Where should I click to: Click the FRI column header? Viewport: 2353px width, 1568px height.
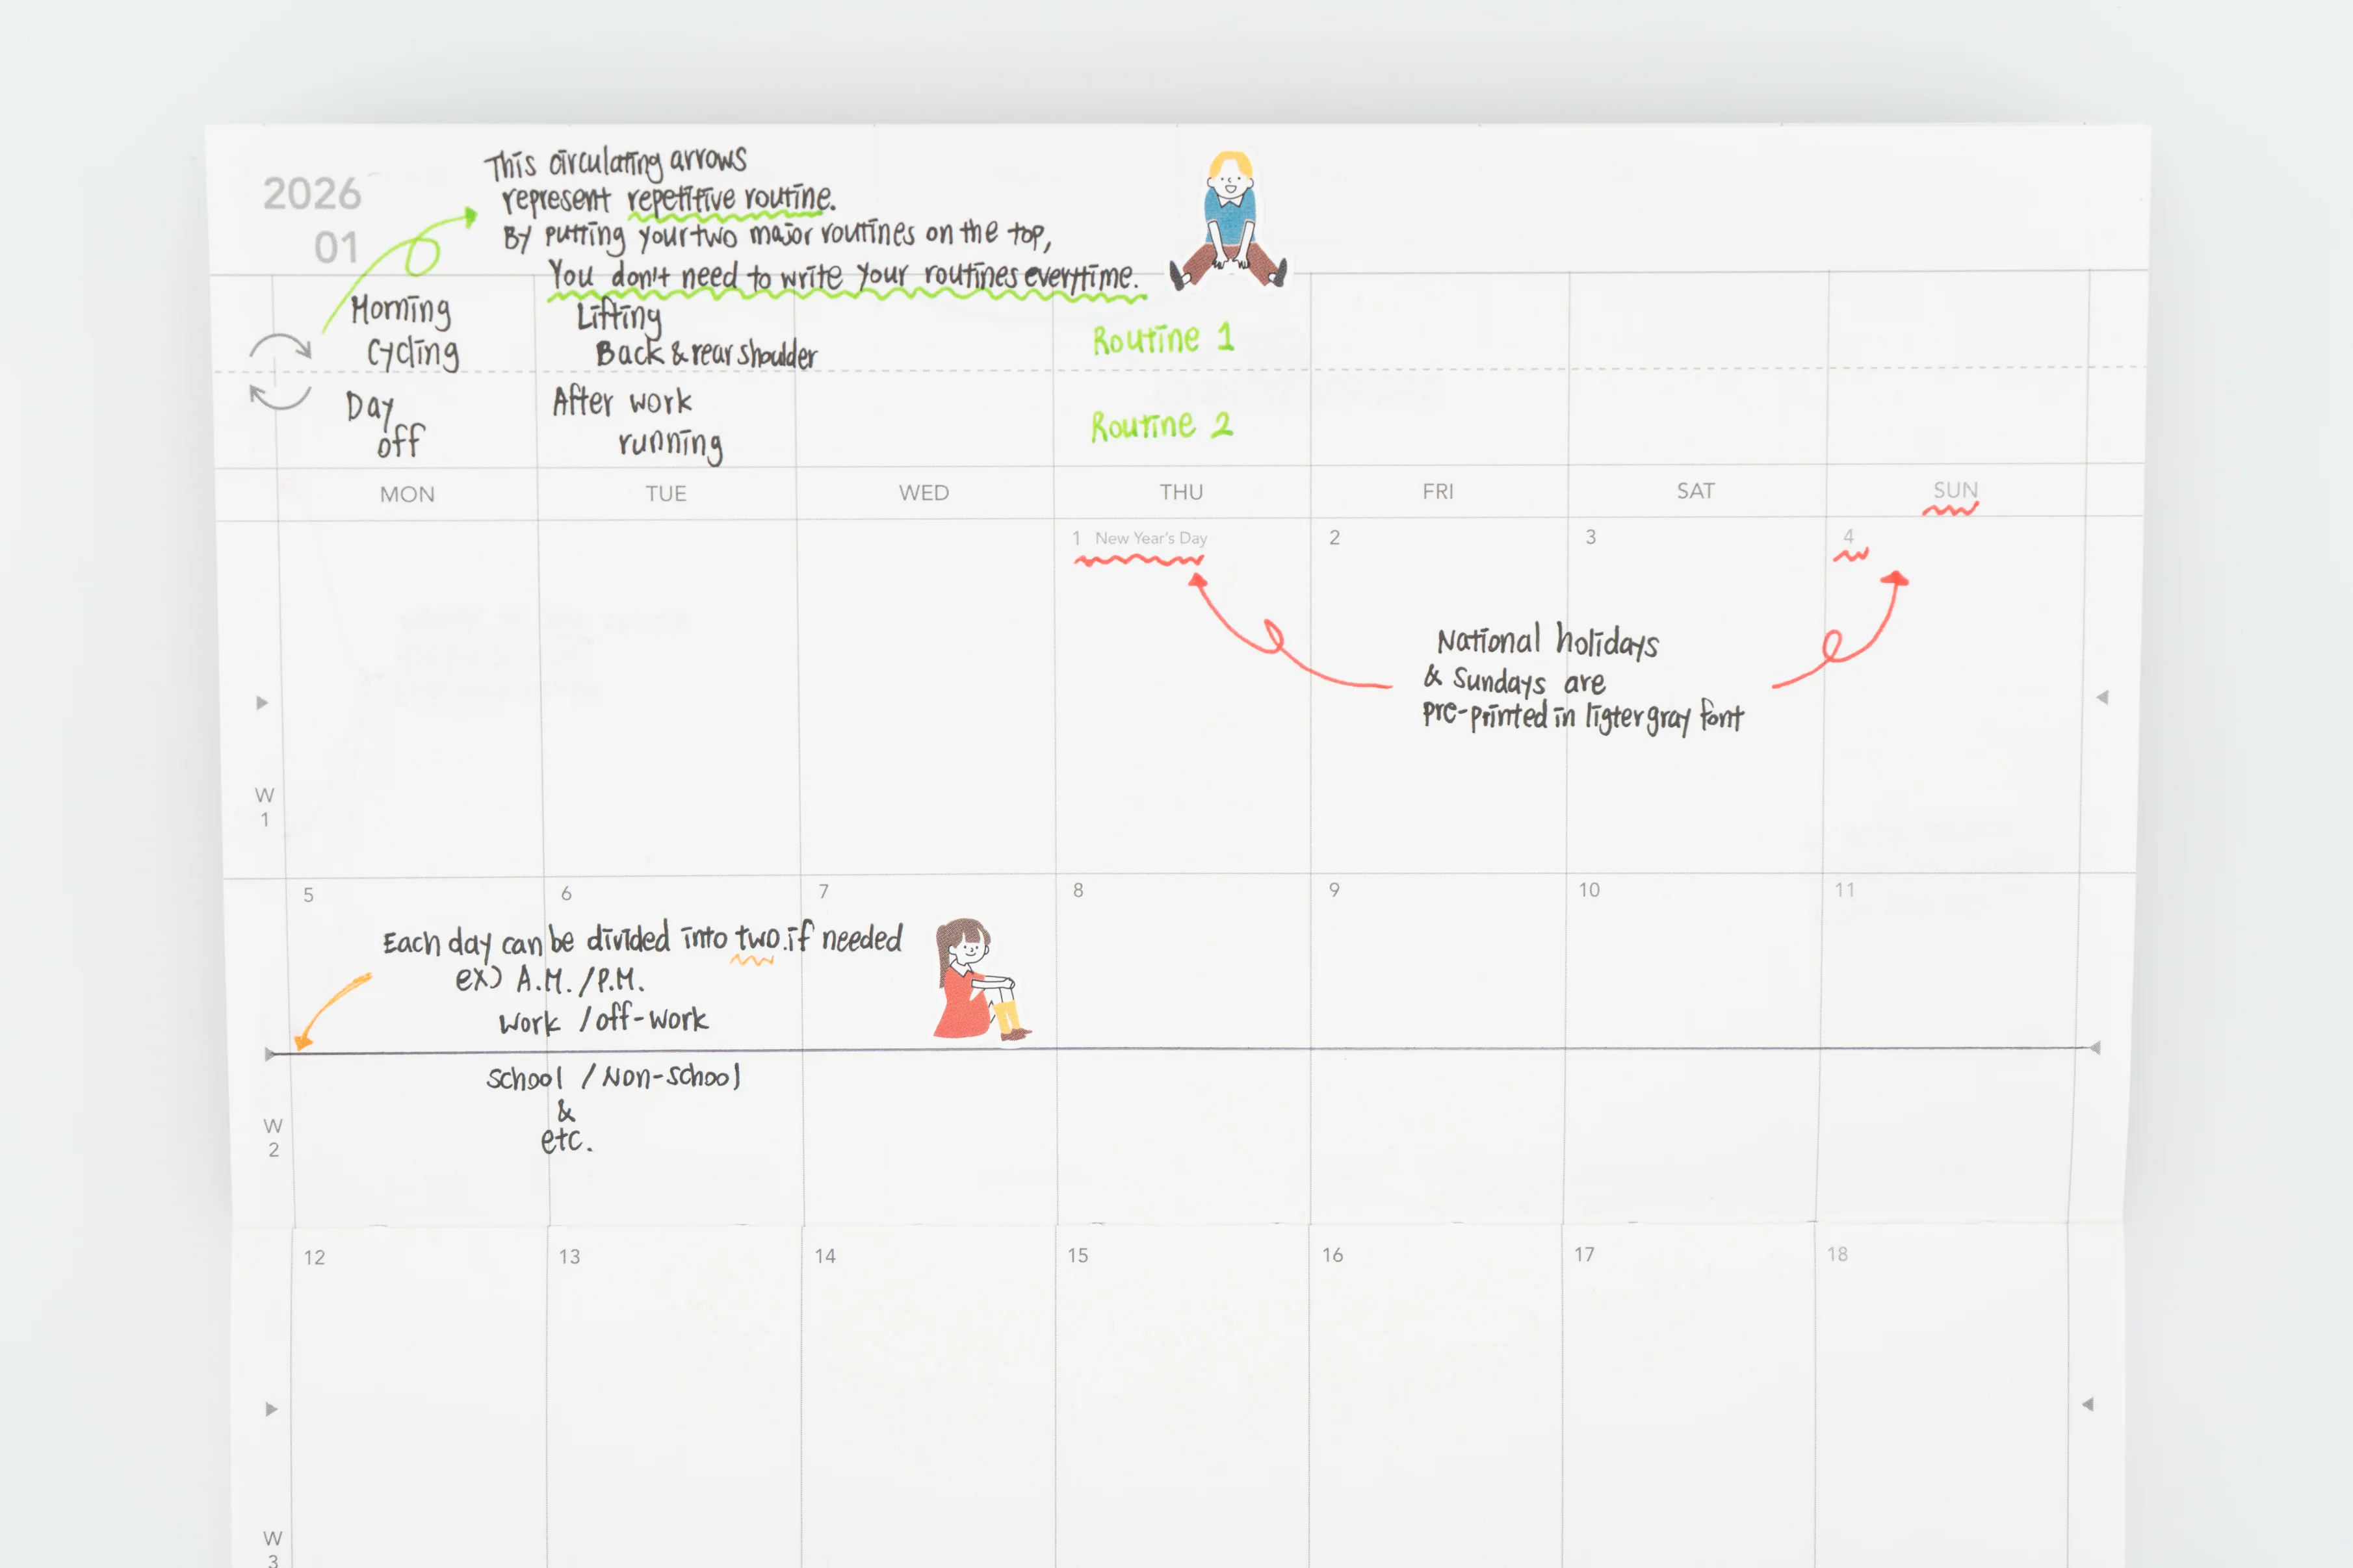pos(1438,491)
